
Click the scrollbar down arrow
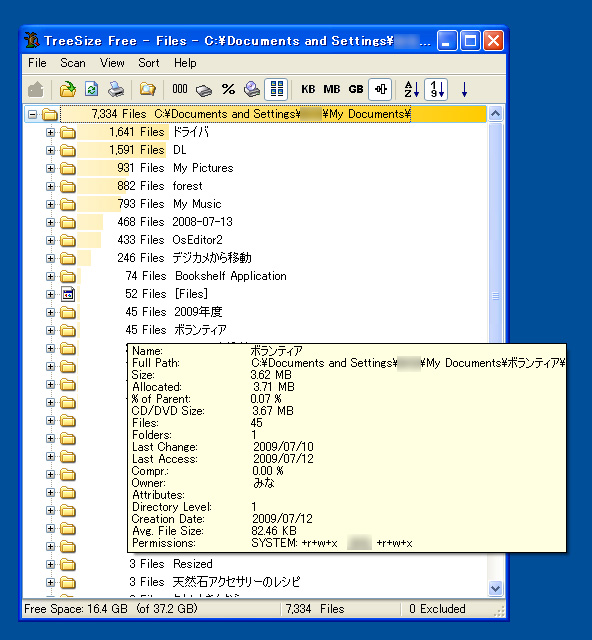tap(496, 588)
